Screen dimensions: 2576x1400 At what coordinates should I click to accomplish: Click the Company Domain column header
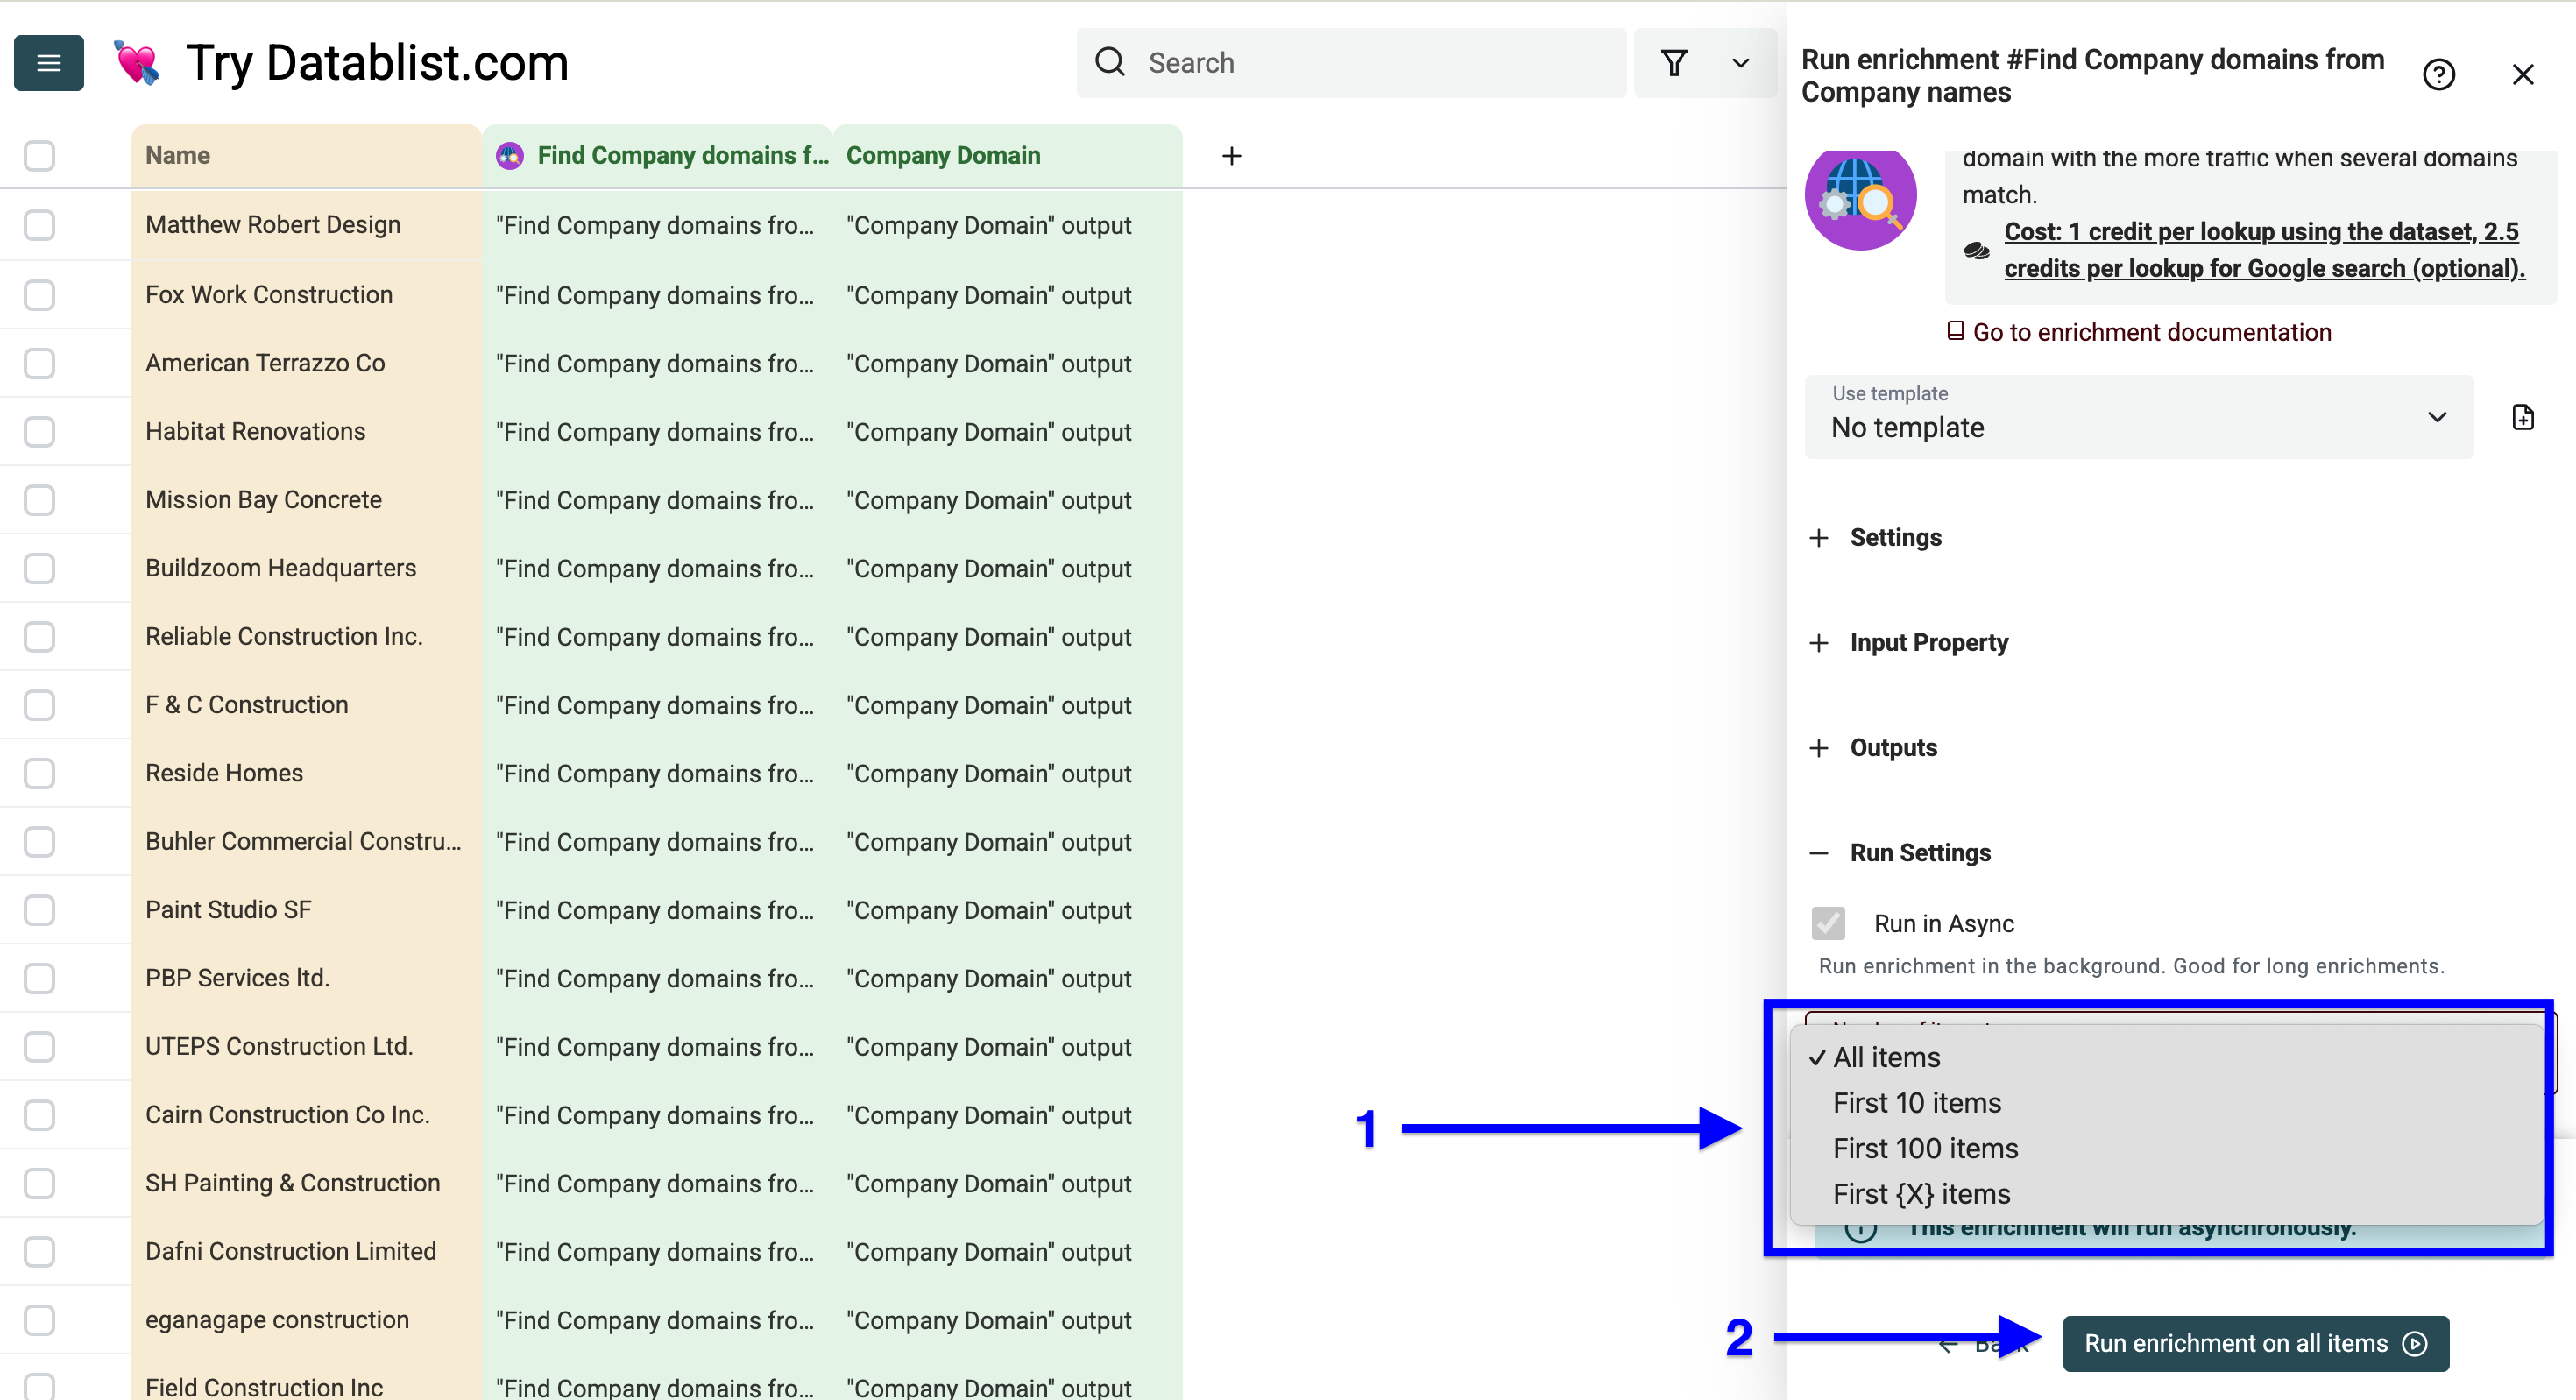coord(1008,156)
